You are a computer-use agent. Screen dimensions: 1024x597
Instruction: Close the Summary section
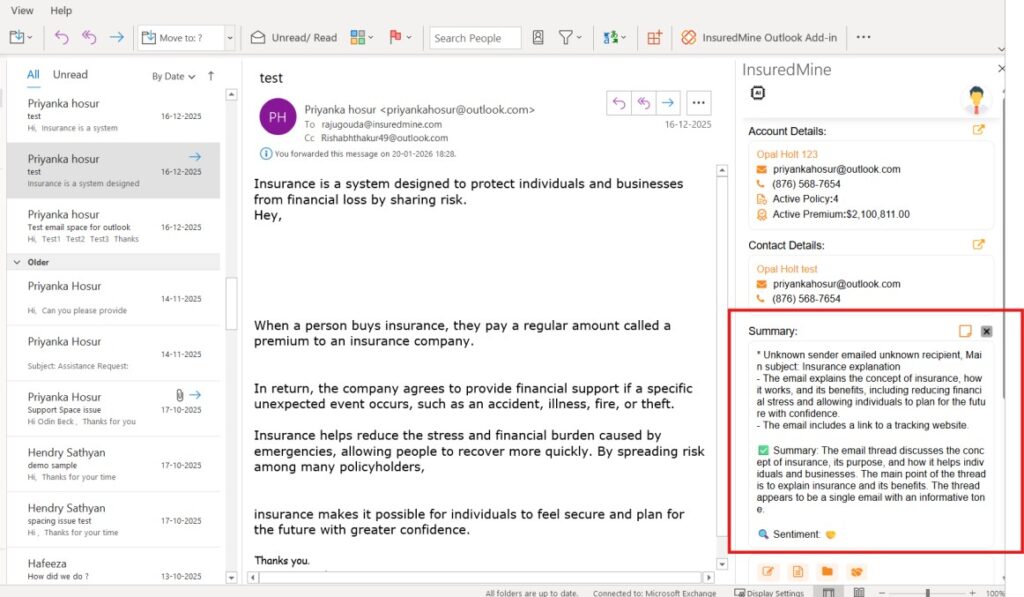pyautogui.click(x=986, y=331)
